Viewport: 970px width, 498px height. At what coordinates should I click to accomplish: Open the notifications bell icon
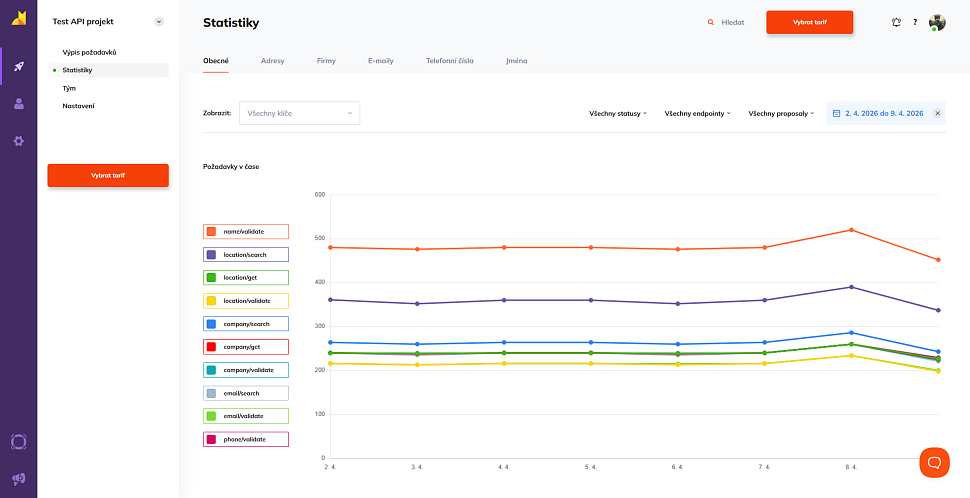896,22
